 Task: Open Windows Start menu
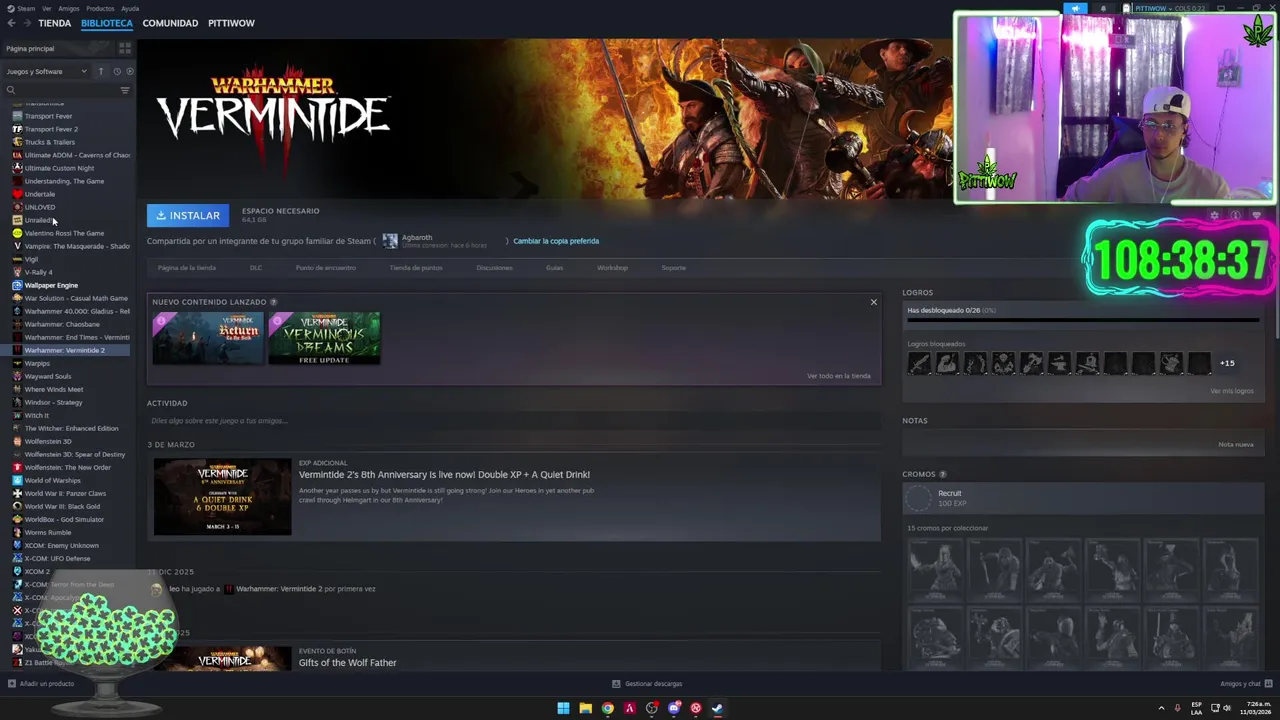pos(563,708)
